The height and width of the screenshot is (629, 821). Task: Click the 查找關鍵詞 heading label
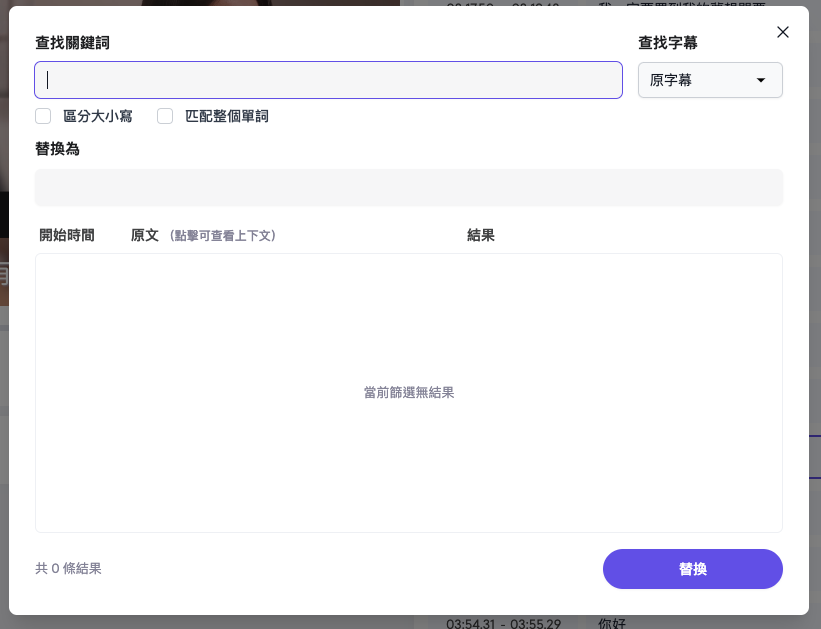tap(72, 42)
